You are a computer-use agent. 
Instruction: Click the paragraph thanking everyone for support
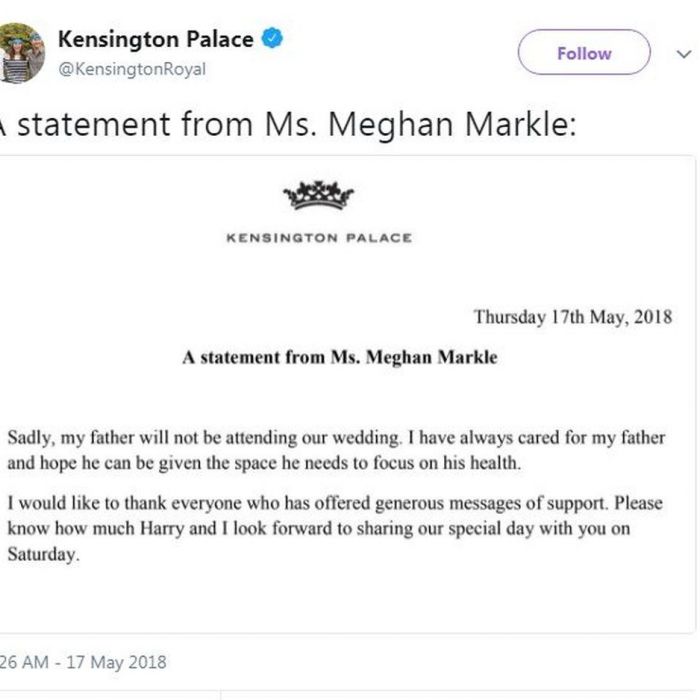[x=335, y=529]
